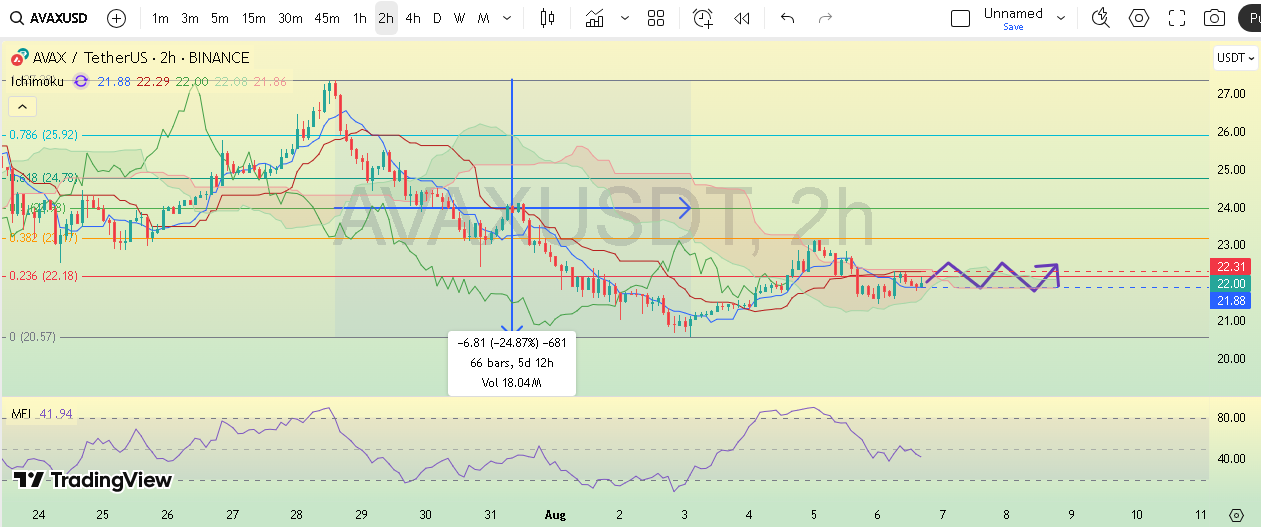Select the 5m timeframe
1261x527 pixels.
point(220,18)
